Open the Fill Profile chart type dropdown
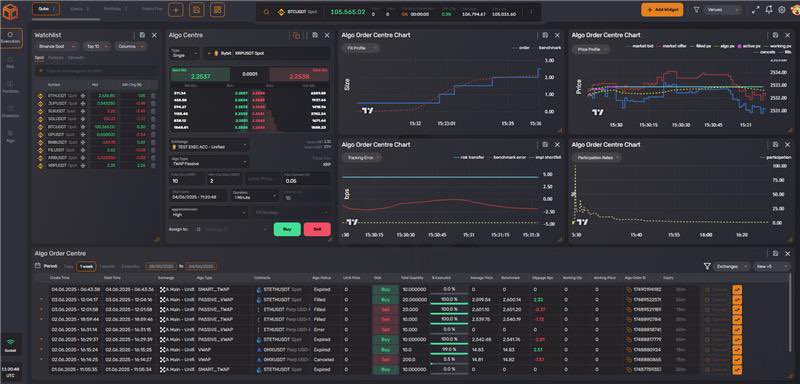Screen dimensions: 800x384 (x=360, y=48)
